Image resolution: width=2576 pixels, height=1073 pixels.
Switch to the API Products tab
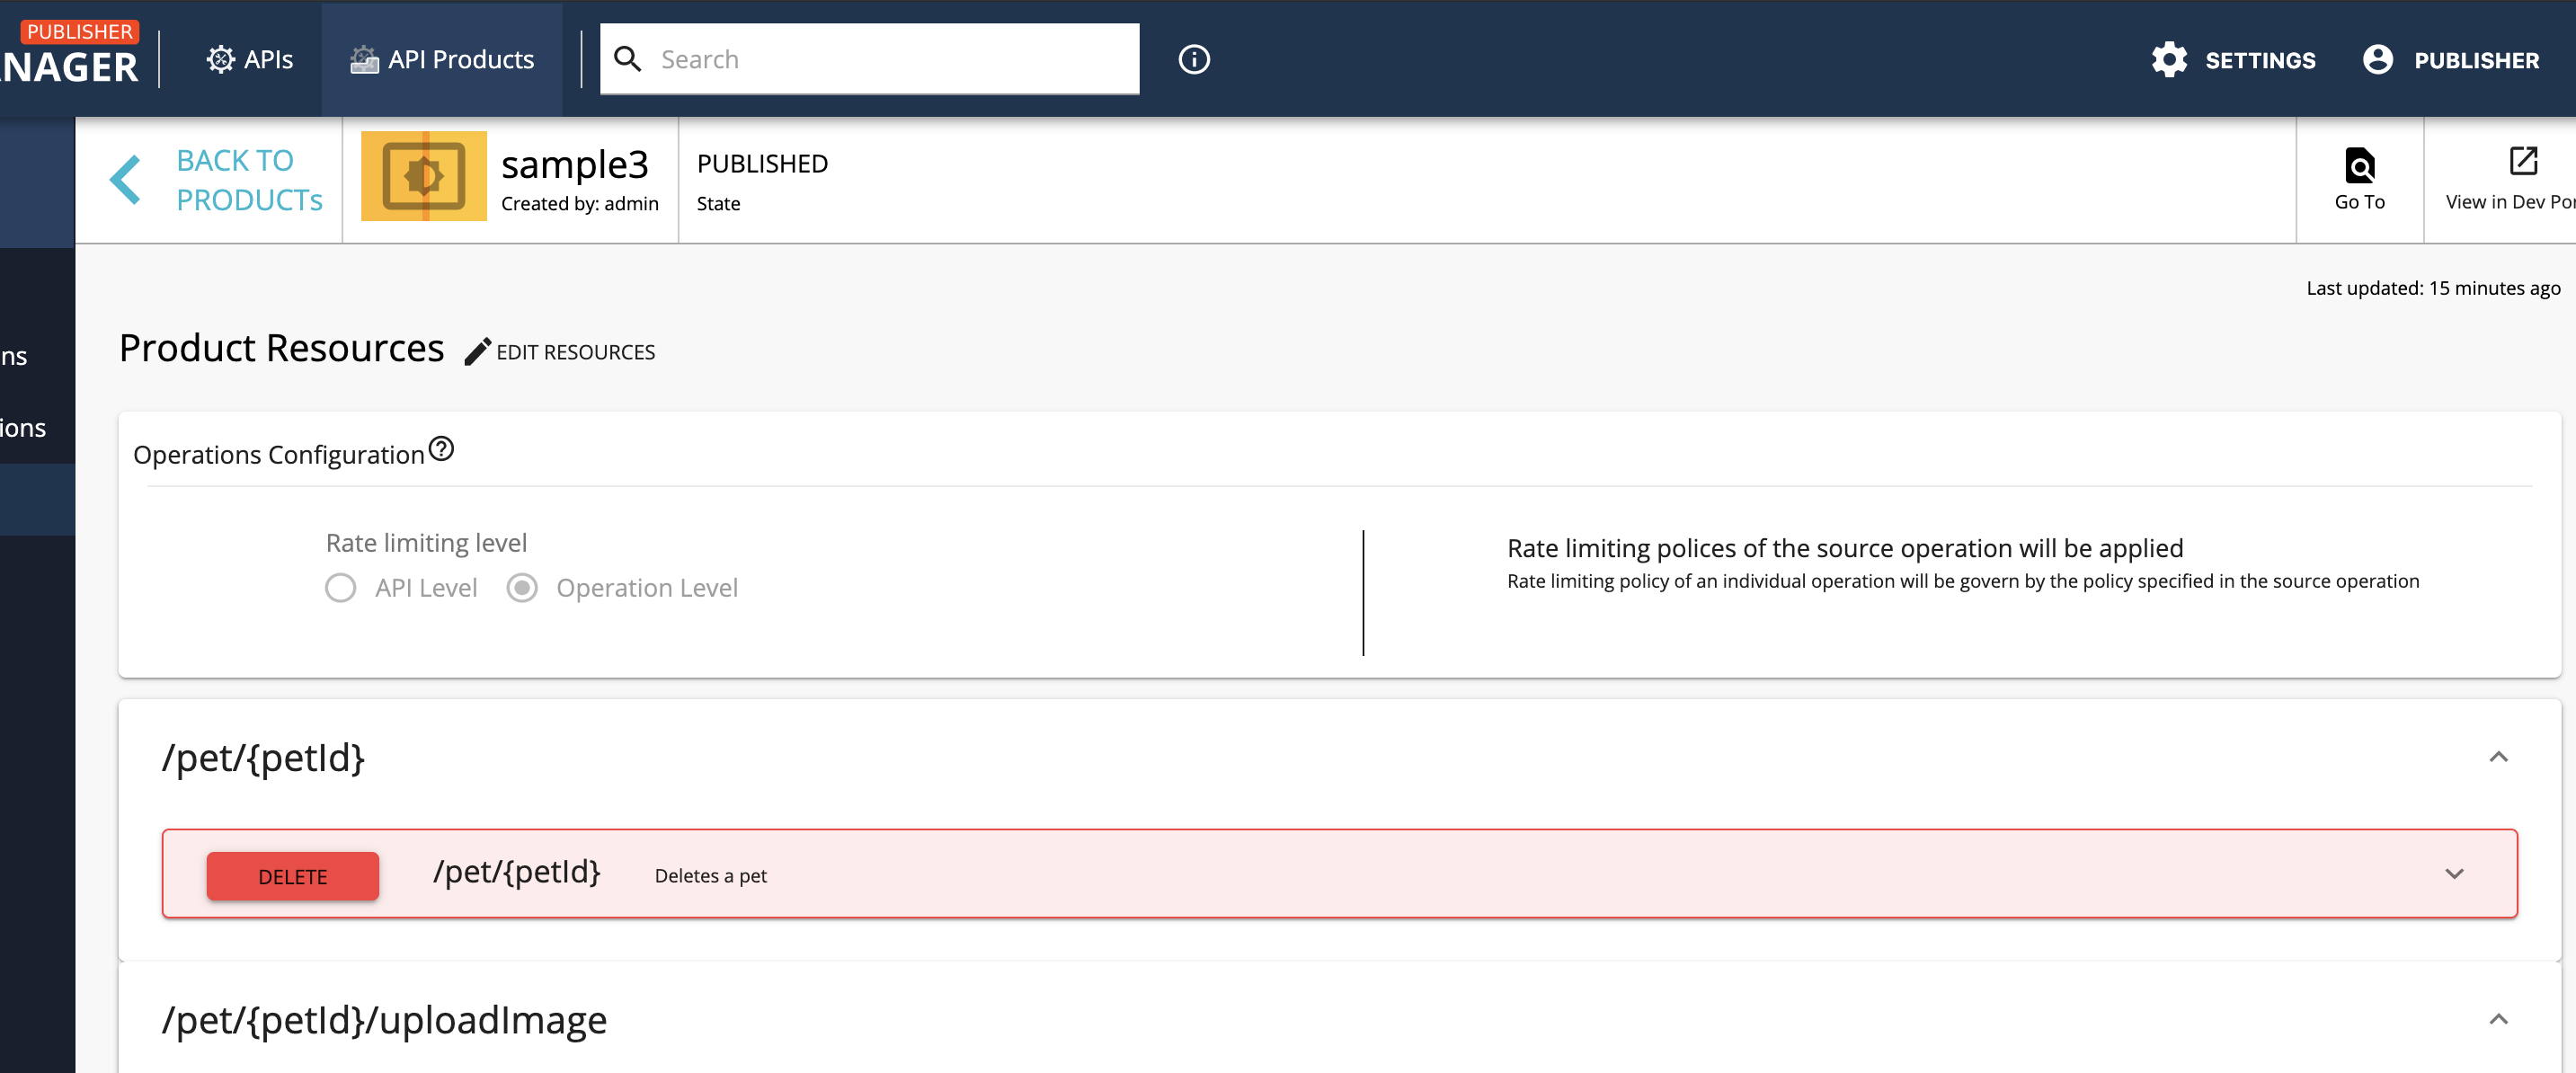tap(441, 59)
